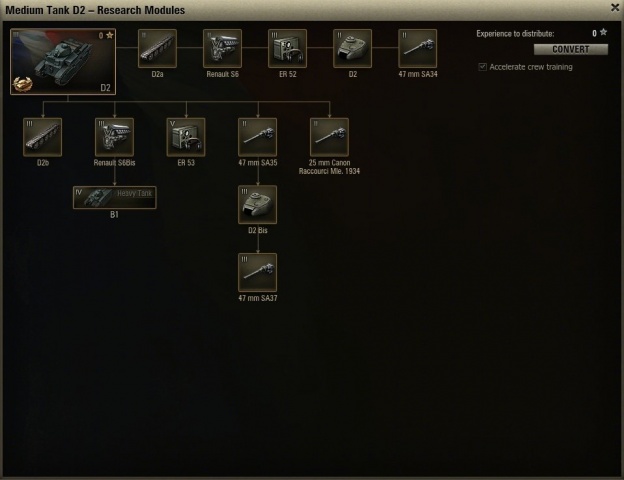The height and width of the screenshot is (480, 624).
Task: Research the Renault S6Bis engine
Action: tap(114, 137)
